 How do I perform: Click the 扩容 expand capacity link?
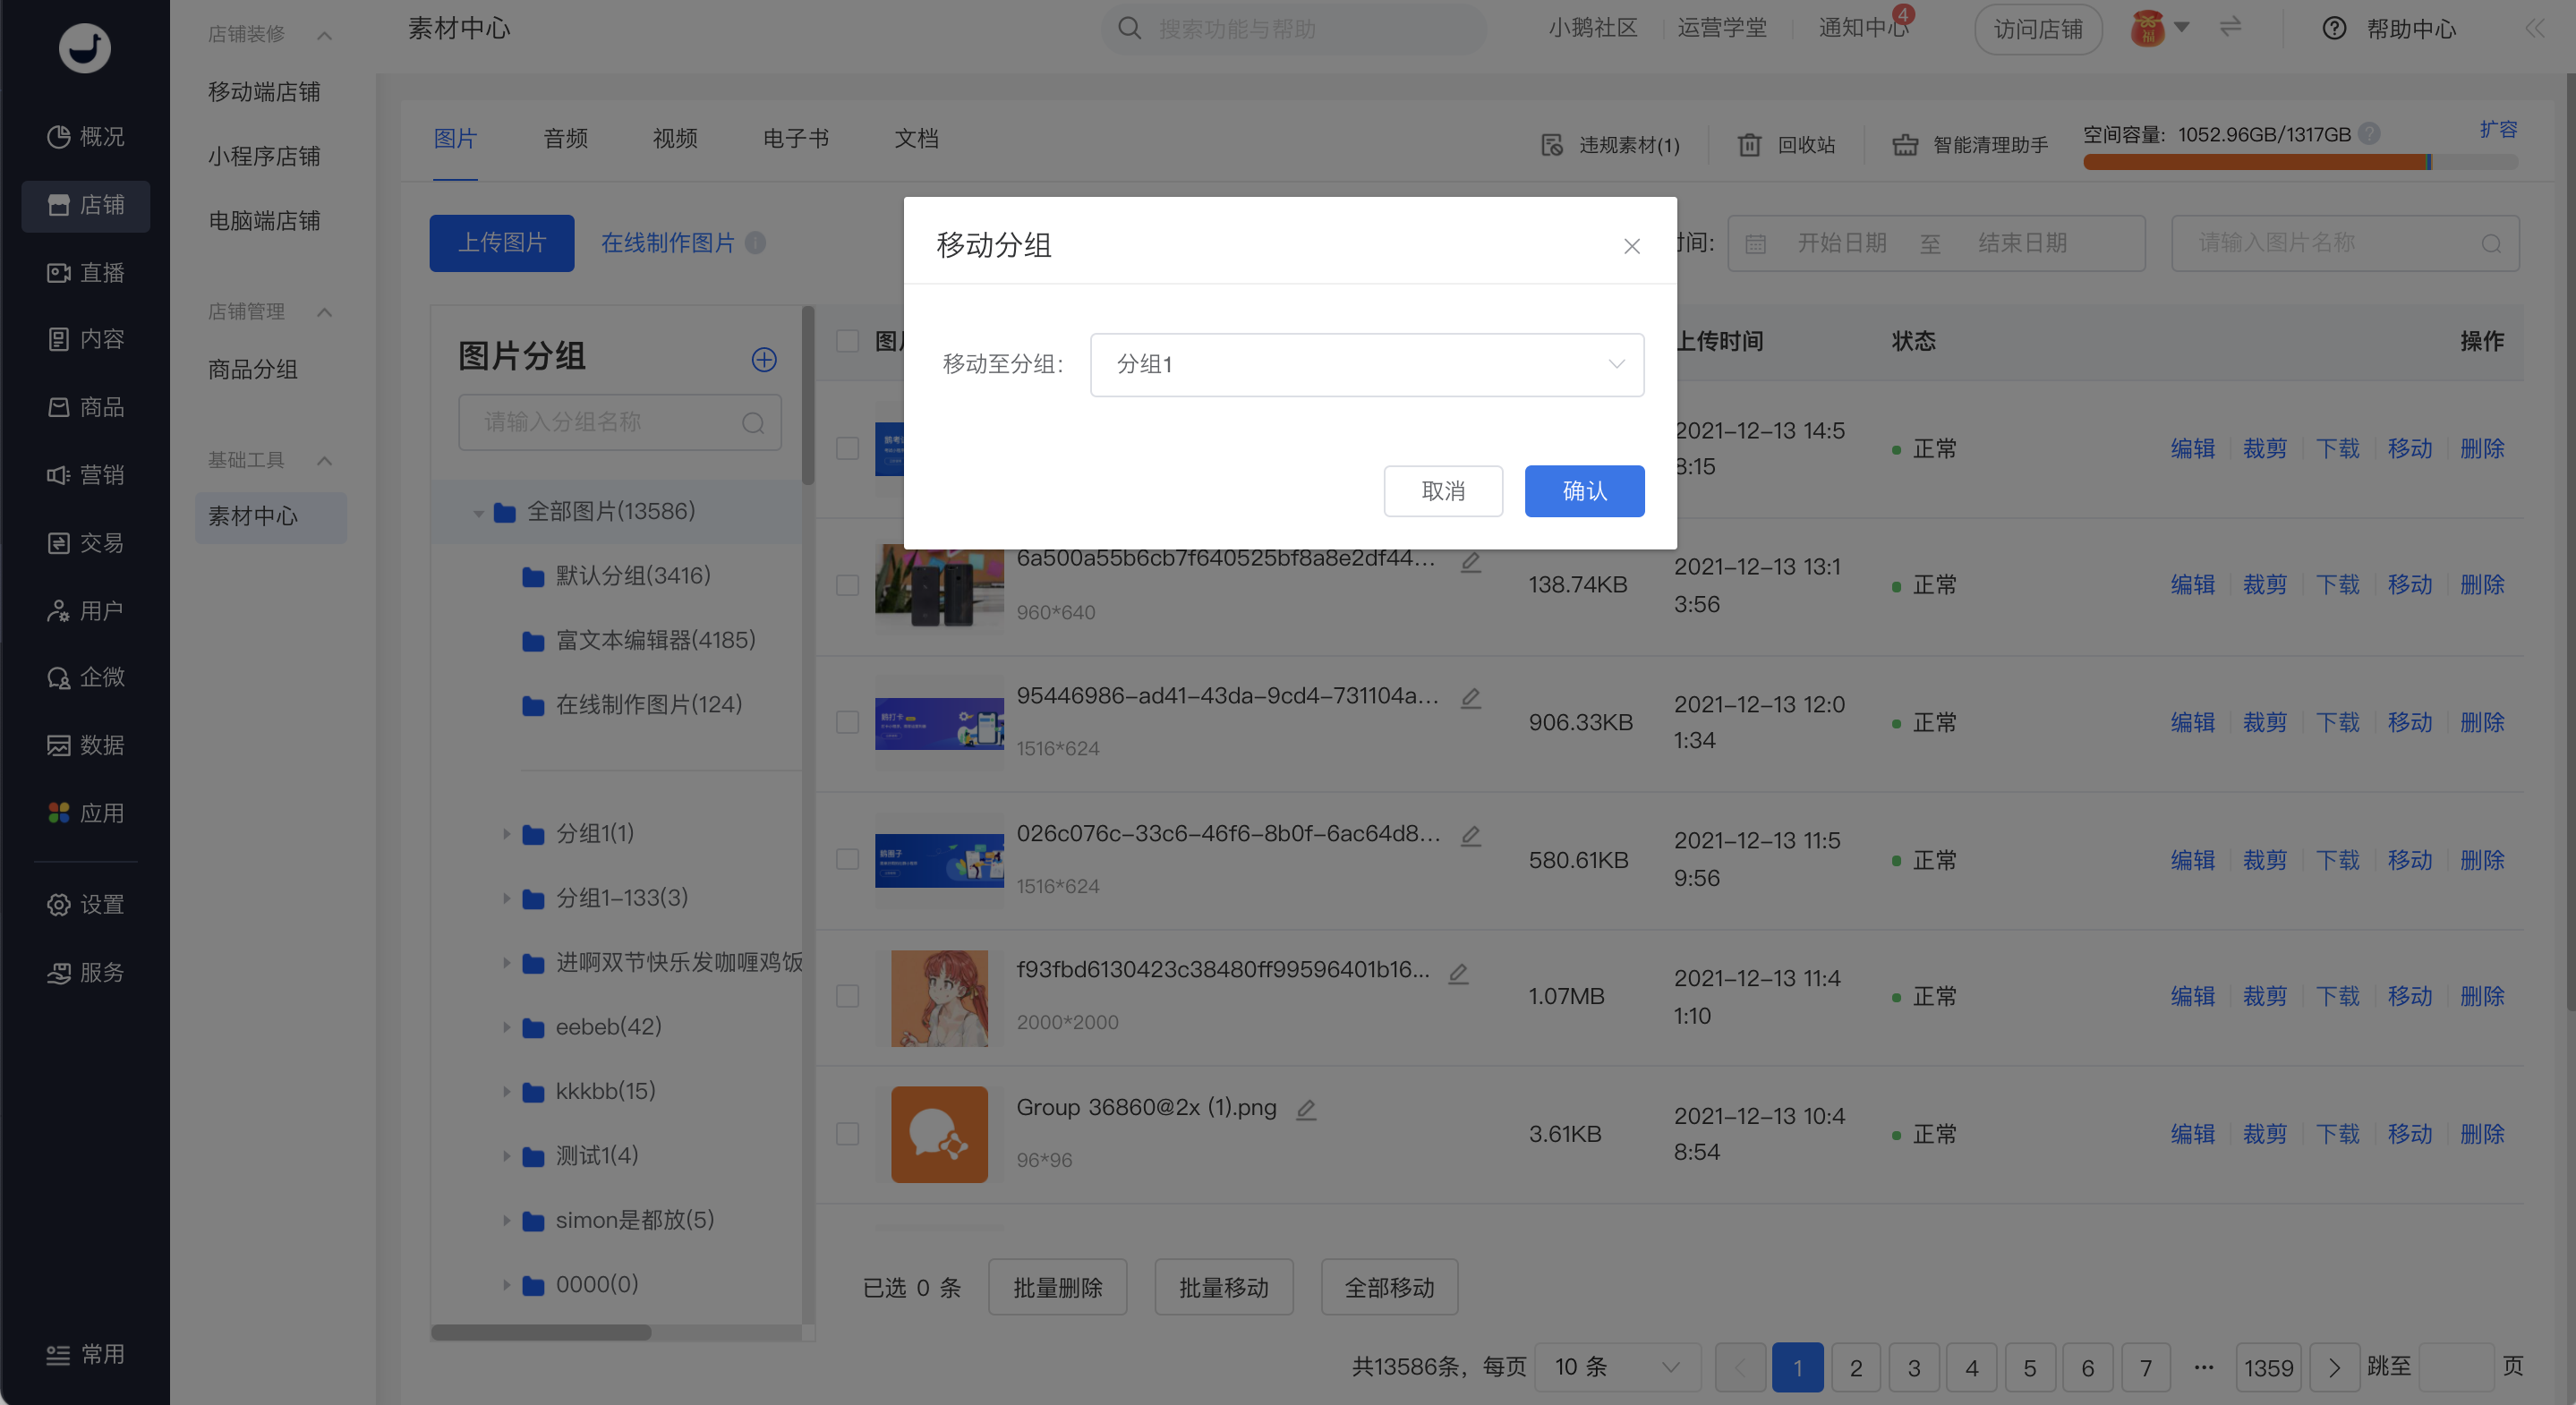click(x=2498, y=130)
